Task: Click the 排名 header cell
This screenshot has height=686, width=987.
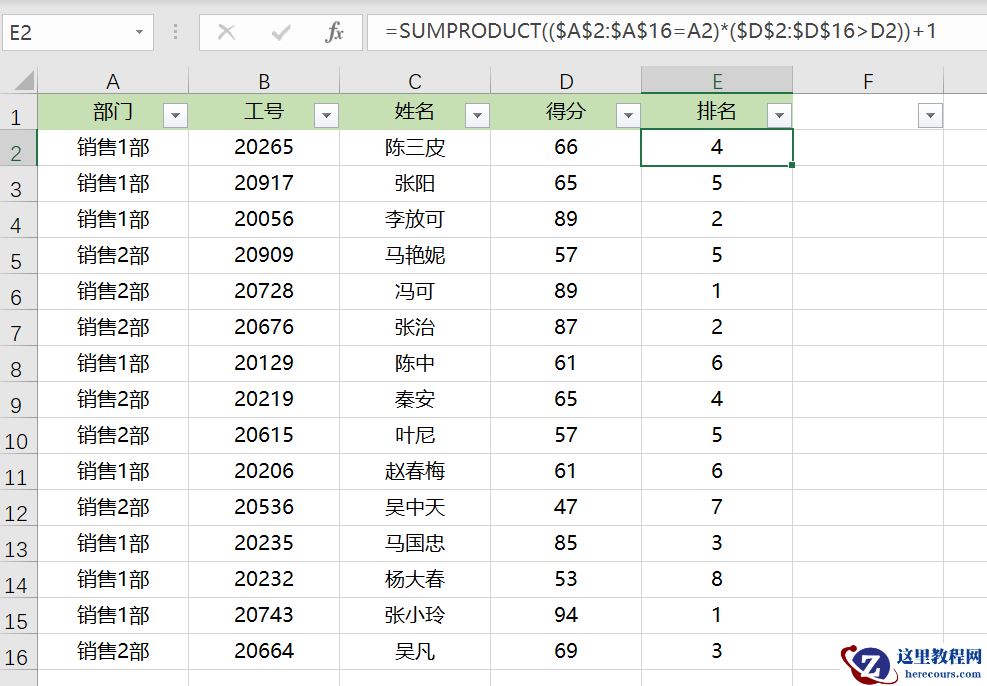Action: point(717,112)
